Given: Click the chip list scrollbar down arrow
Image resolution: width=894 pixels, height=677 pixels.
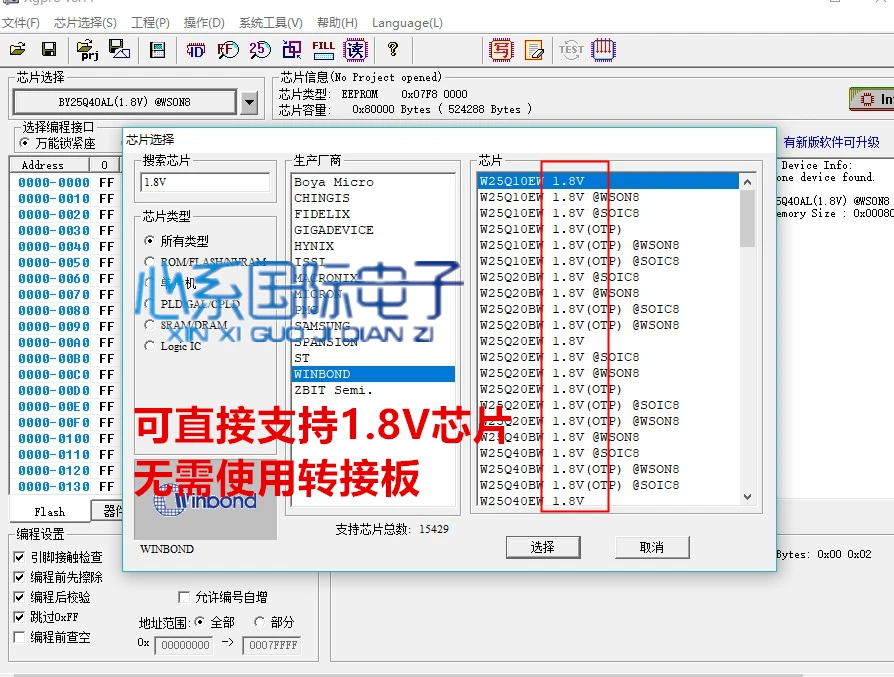Looking at the screenshot, I should pyautogui.click(x=747, y=497).
